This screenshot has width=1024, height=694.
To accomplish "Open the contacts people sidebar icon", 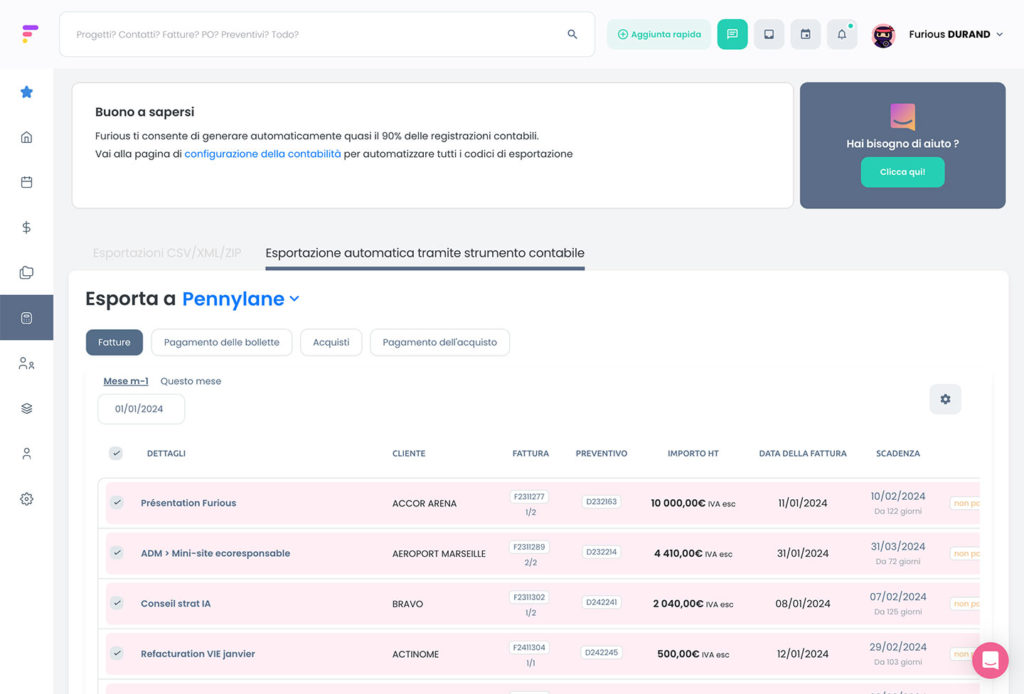I will coord(27,364).
